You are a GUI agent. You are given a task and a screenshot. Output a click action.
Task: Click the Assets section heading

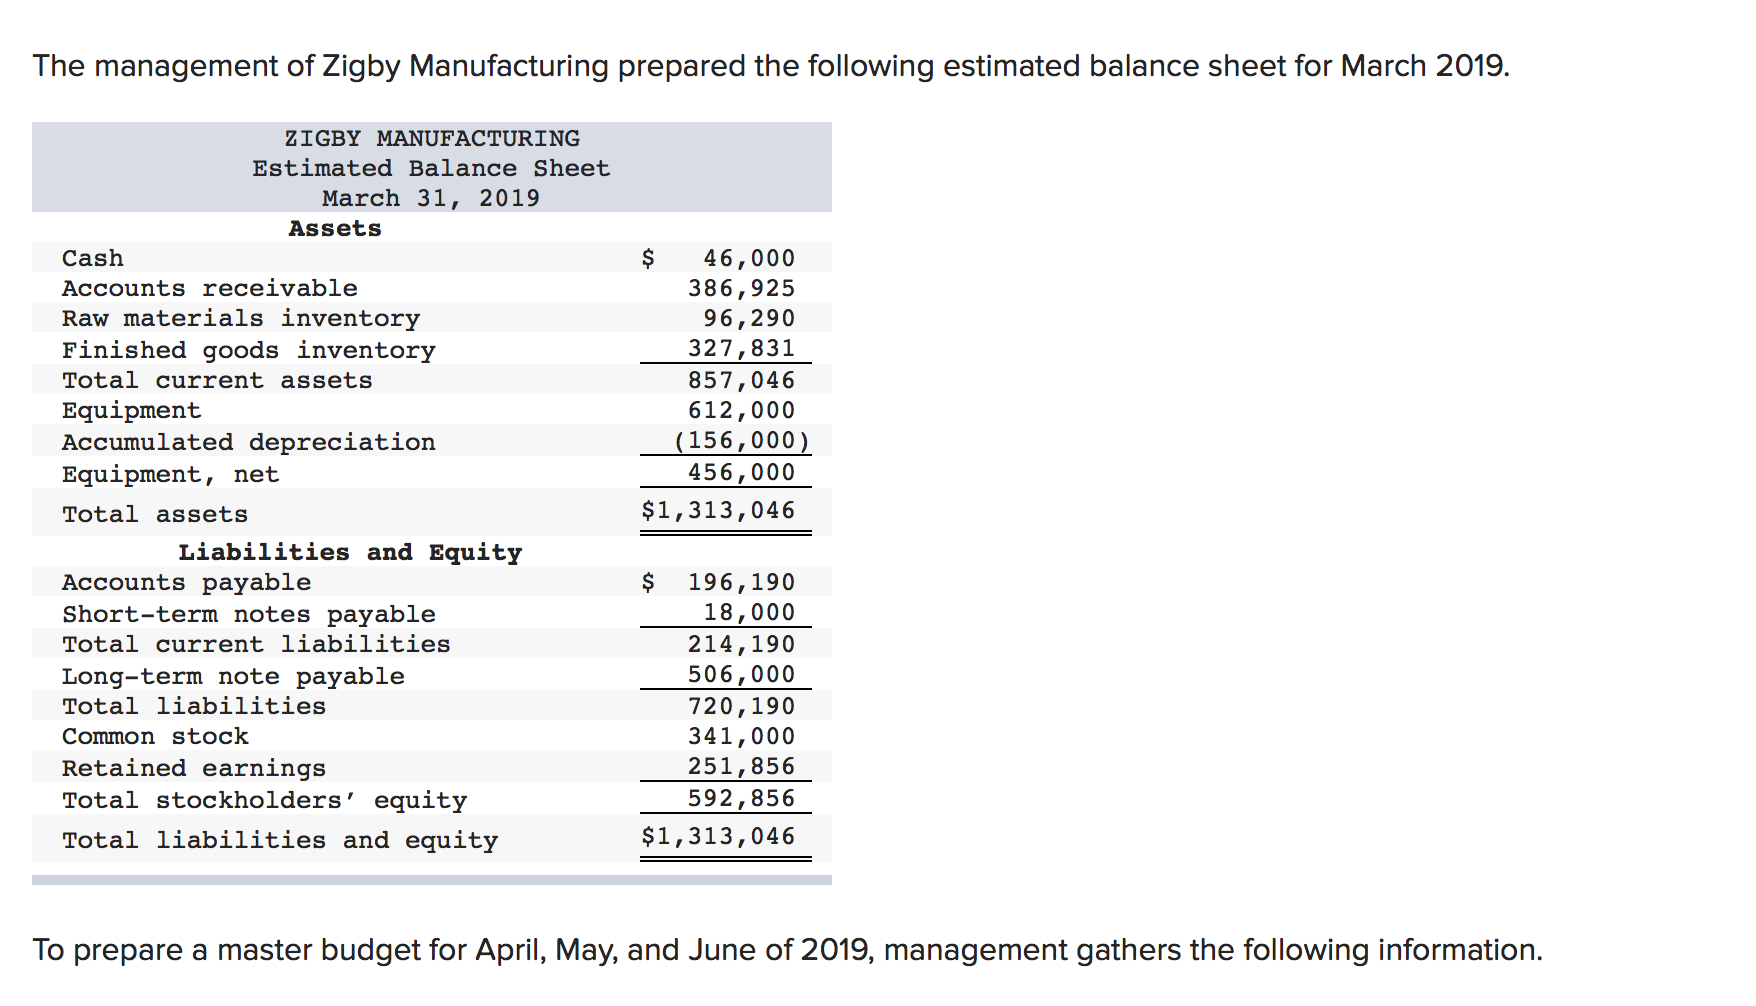(x=335, y=228)
